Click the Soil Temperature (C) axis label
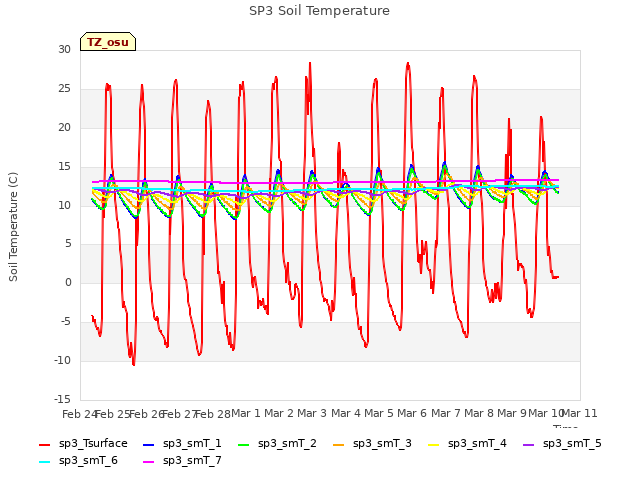Image resolution: width=640 pixels, height=480 pixels. coord(13,227)
